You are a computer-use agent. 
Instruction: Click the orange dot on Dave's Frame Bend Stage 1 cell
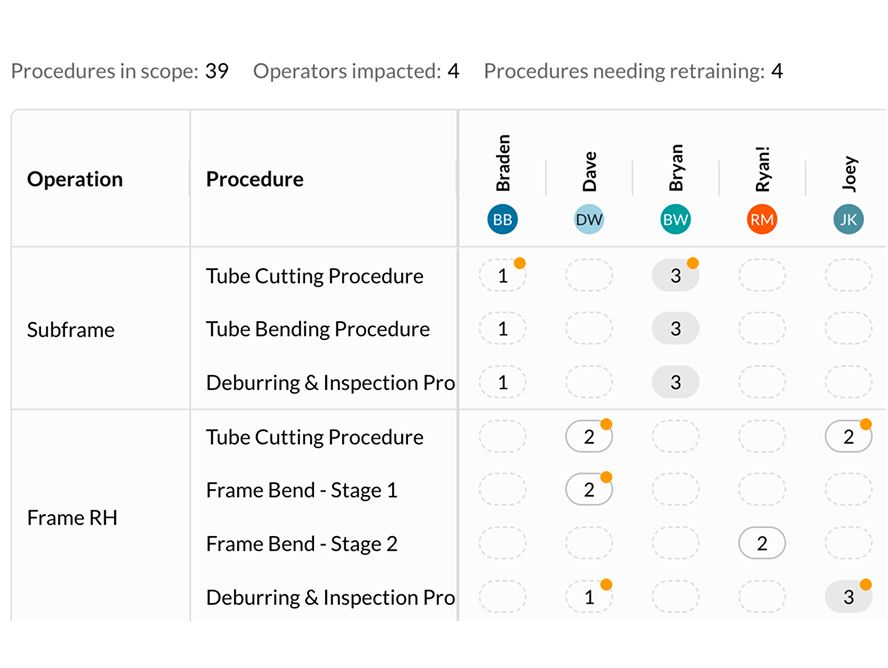pos(607,477)
